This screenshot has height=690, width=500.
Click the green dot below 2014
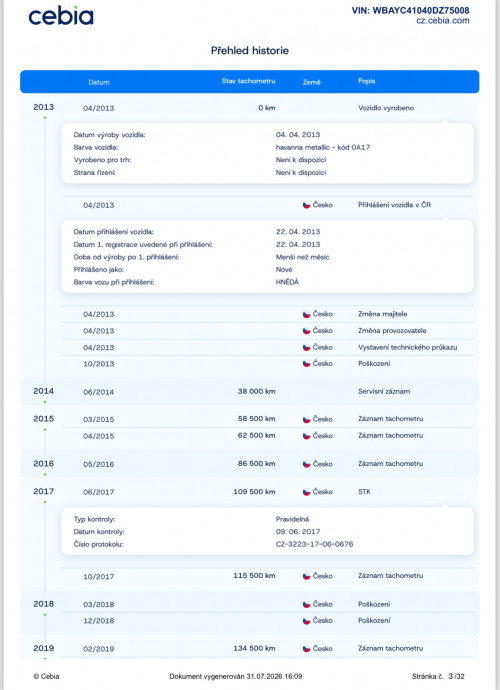coord(45,402)
